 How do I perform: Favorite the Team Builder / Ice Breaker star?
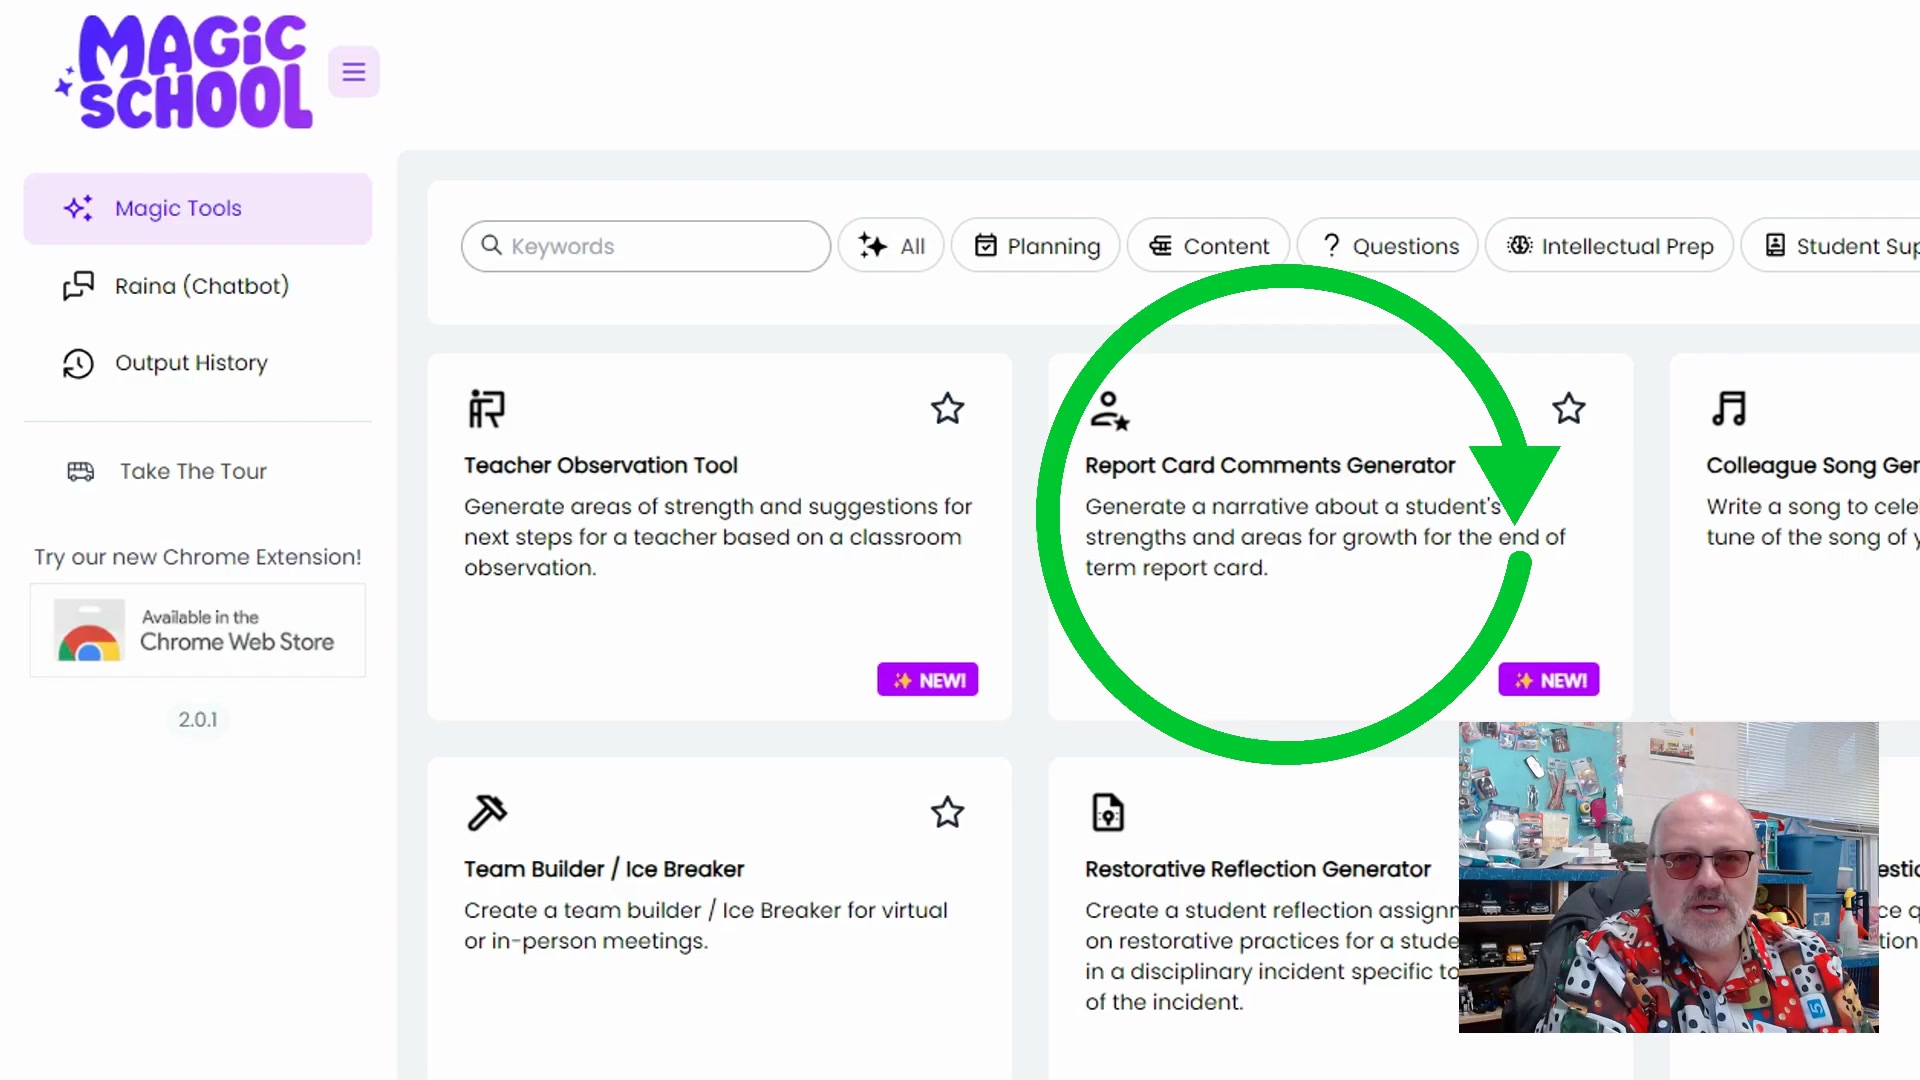coord(948,813)
